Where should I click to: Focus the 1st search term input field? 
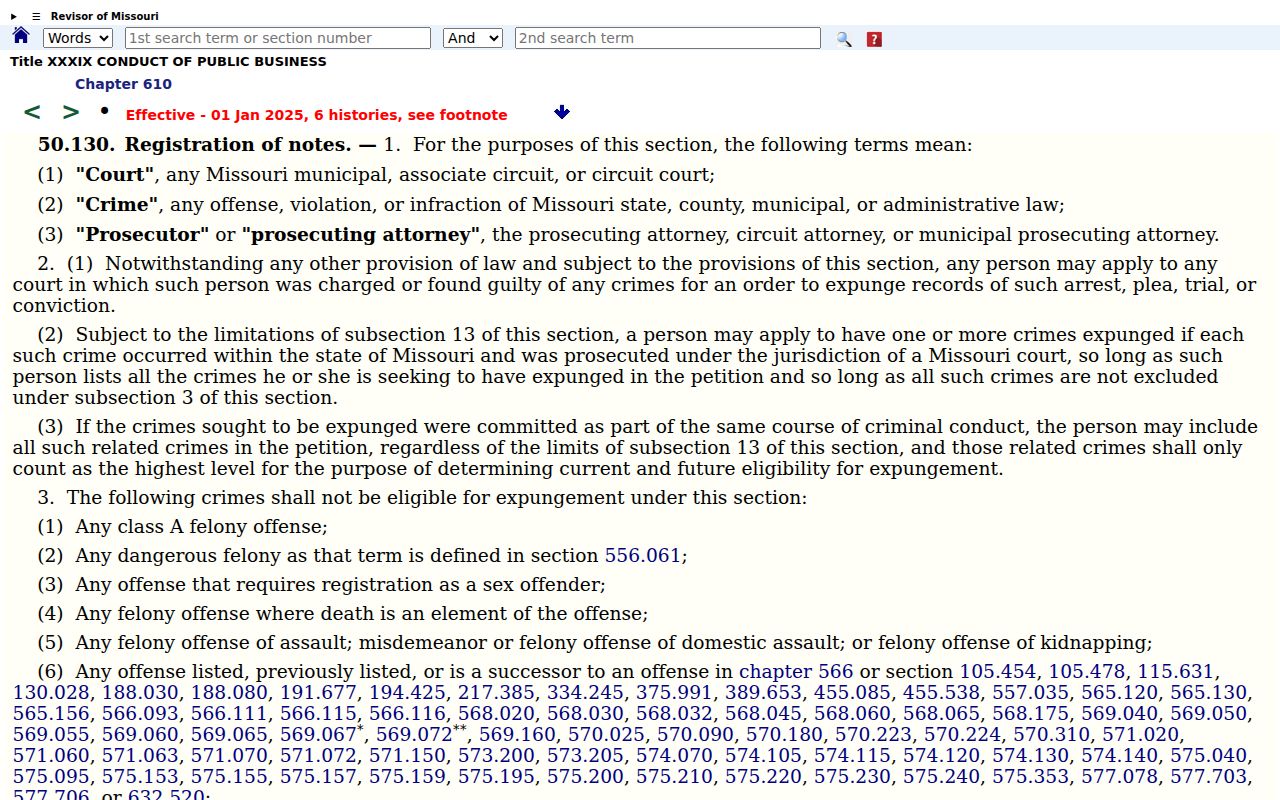click(x=278, y=38)
